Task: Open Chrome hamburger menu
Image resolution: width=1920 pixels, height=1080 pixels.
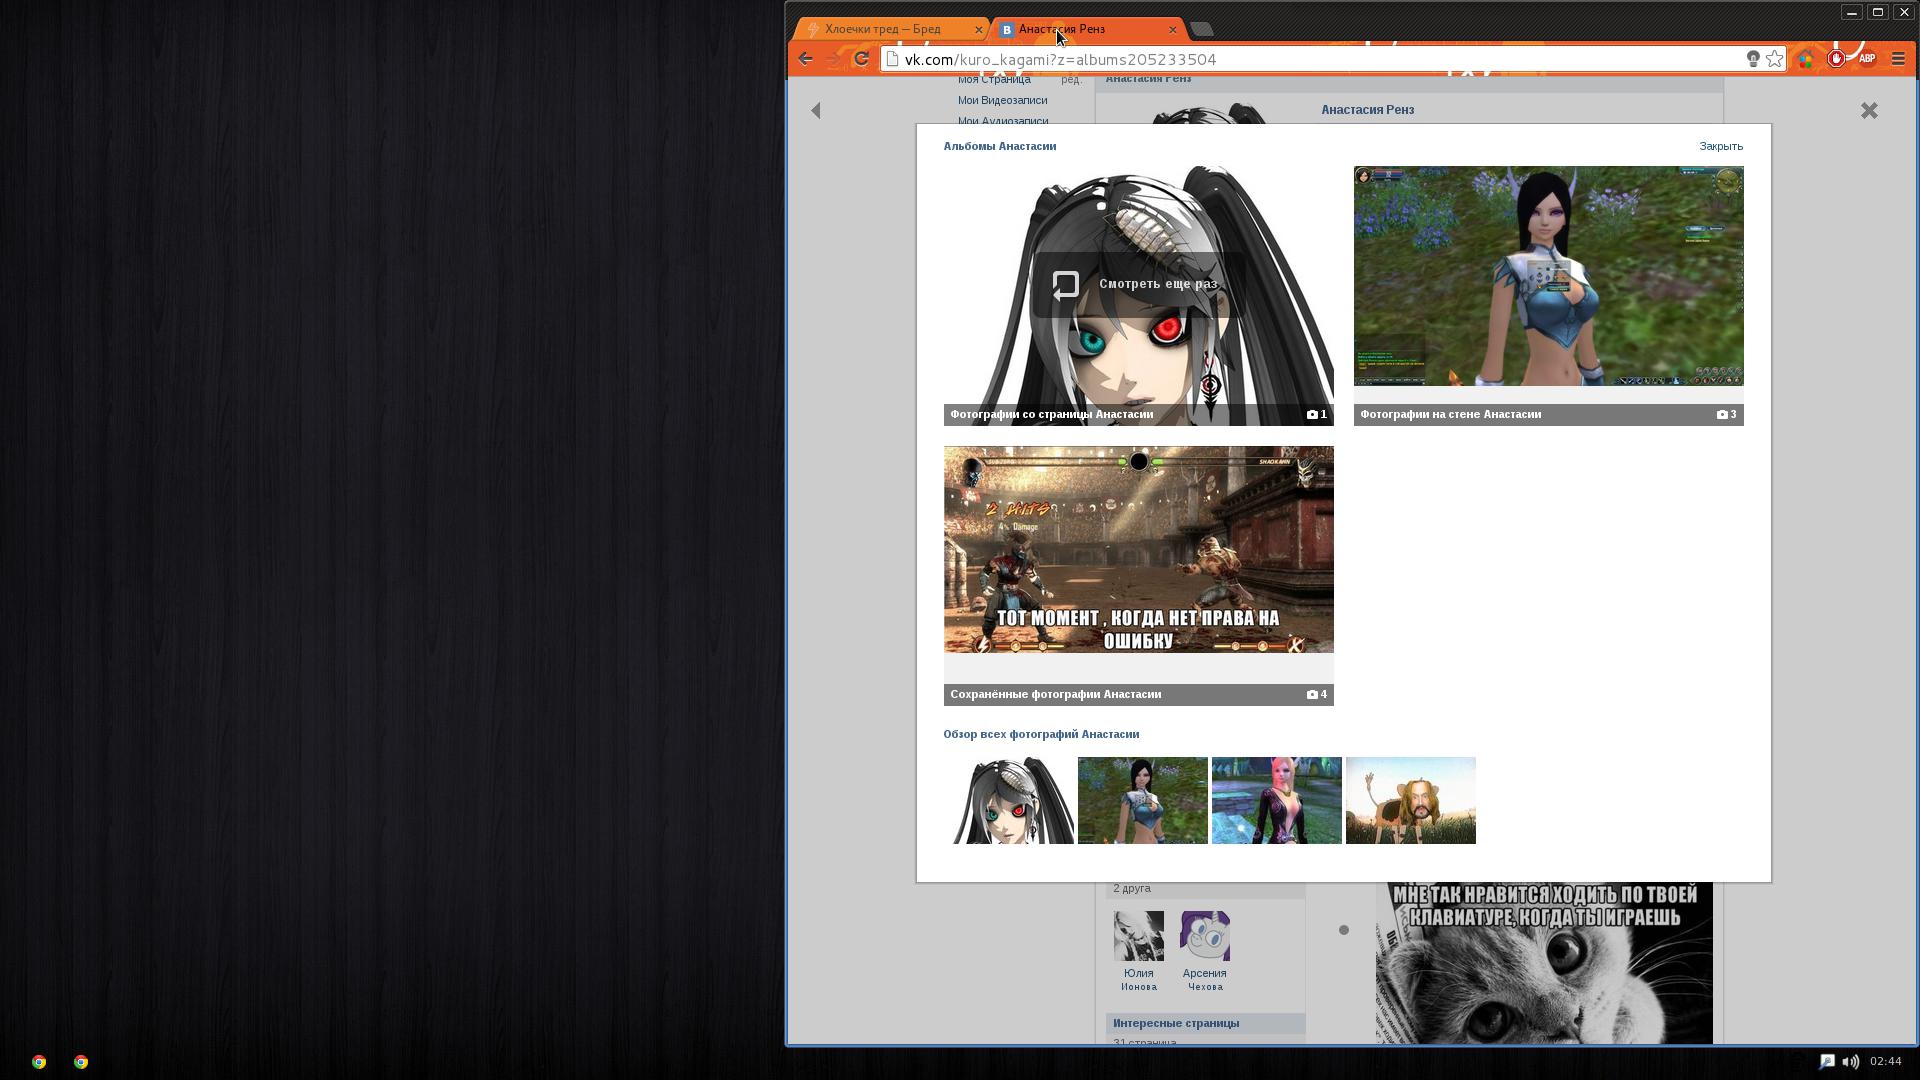Action: 1898,59
